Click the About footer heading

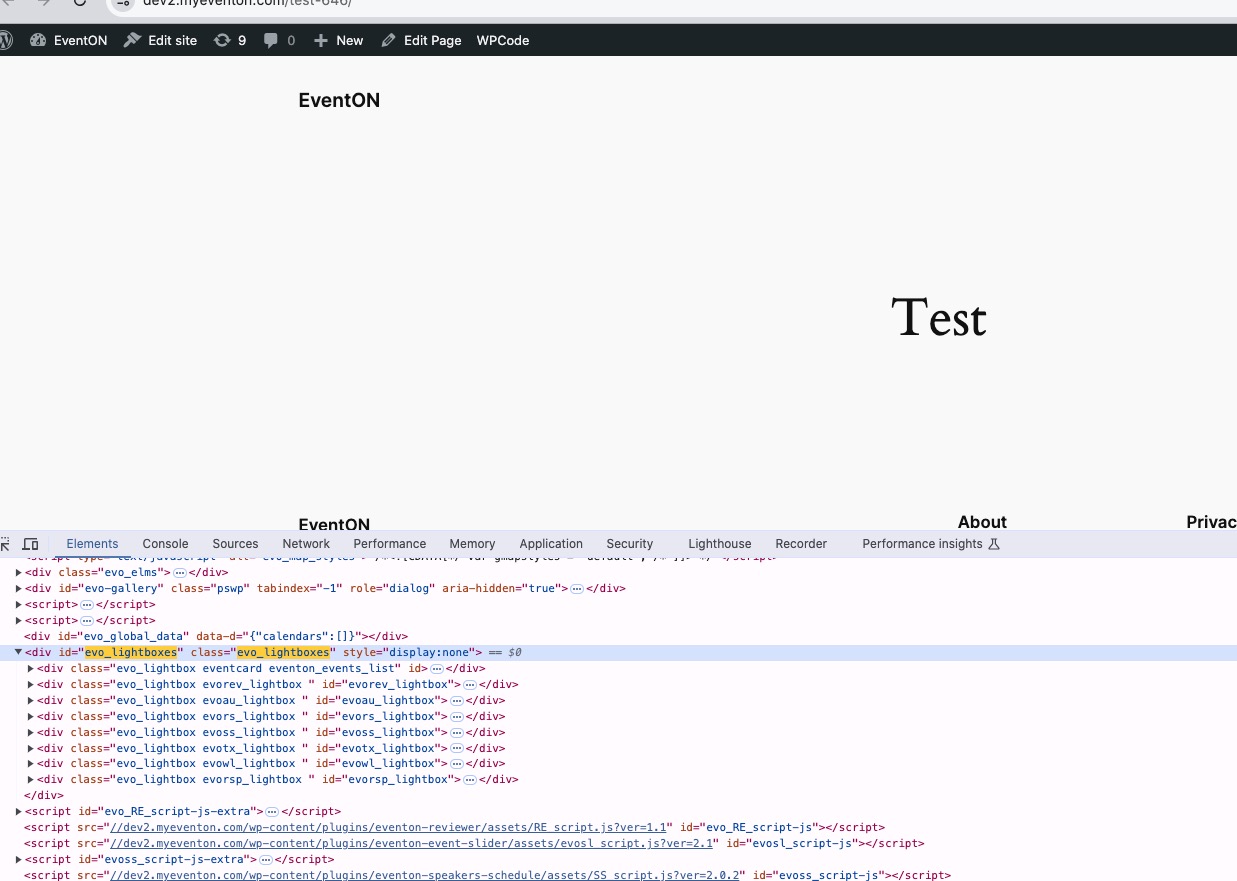point(982,522)
